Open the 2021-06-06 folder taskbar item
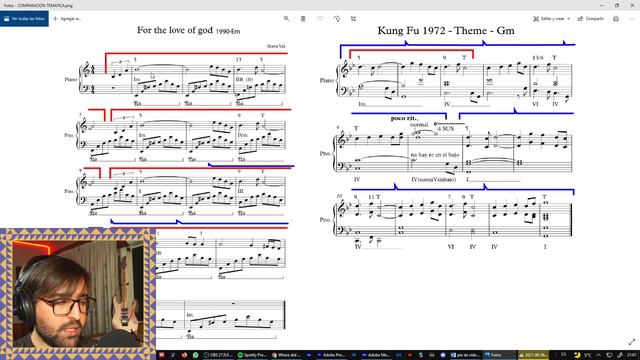This screenshot has height=360, width=640. (x=533, y=355)
